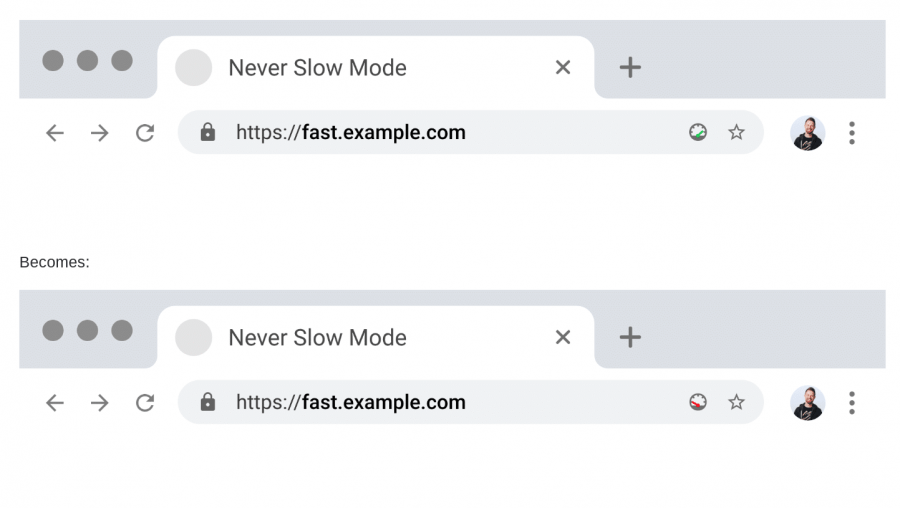The height and width of the screenshot is (508, 900).
Task: Click the red speedometer icon in the bottom address bar
Action: coord(698,402)
